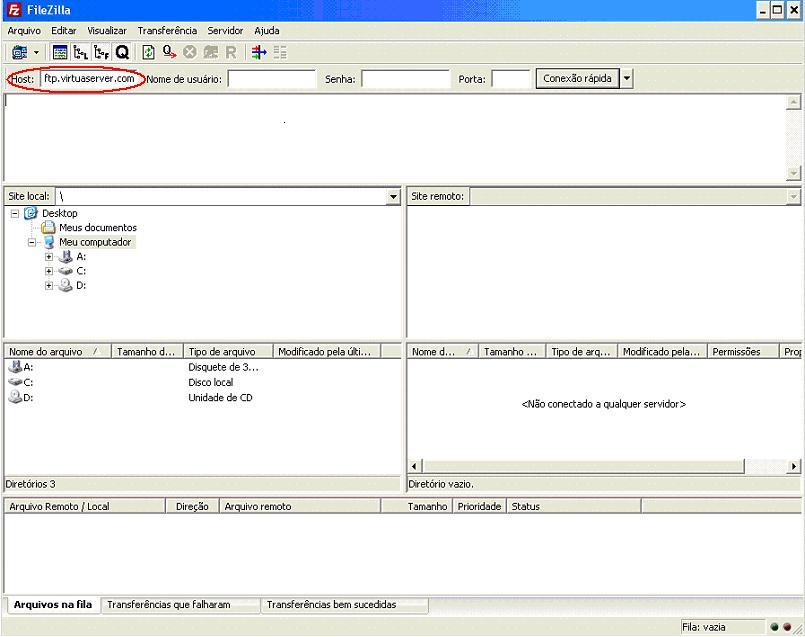Select the A: floppy row in the file list

[x=202, y=367]
